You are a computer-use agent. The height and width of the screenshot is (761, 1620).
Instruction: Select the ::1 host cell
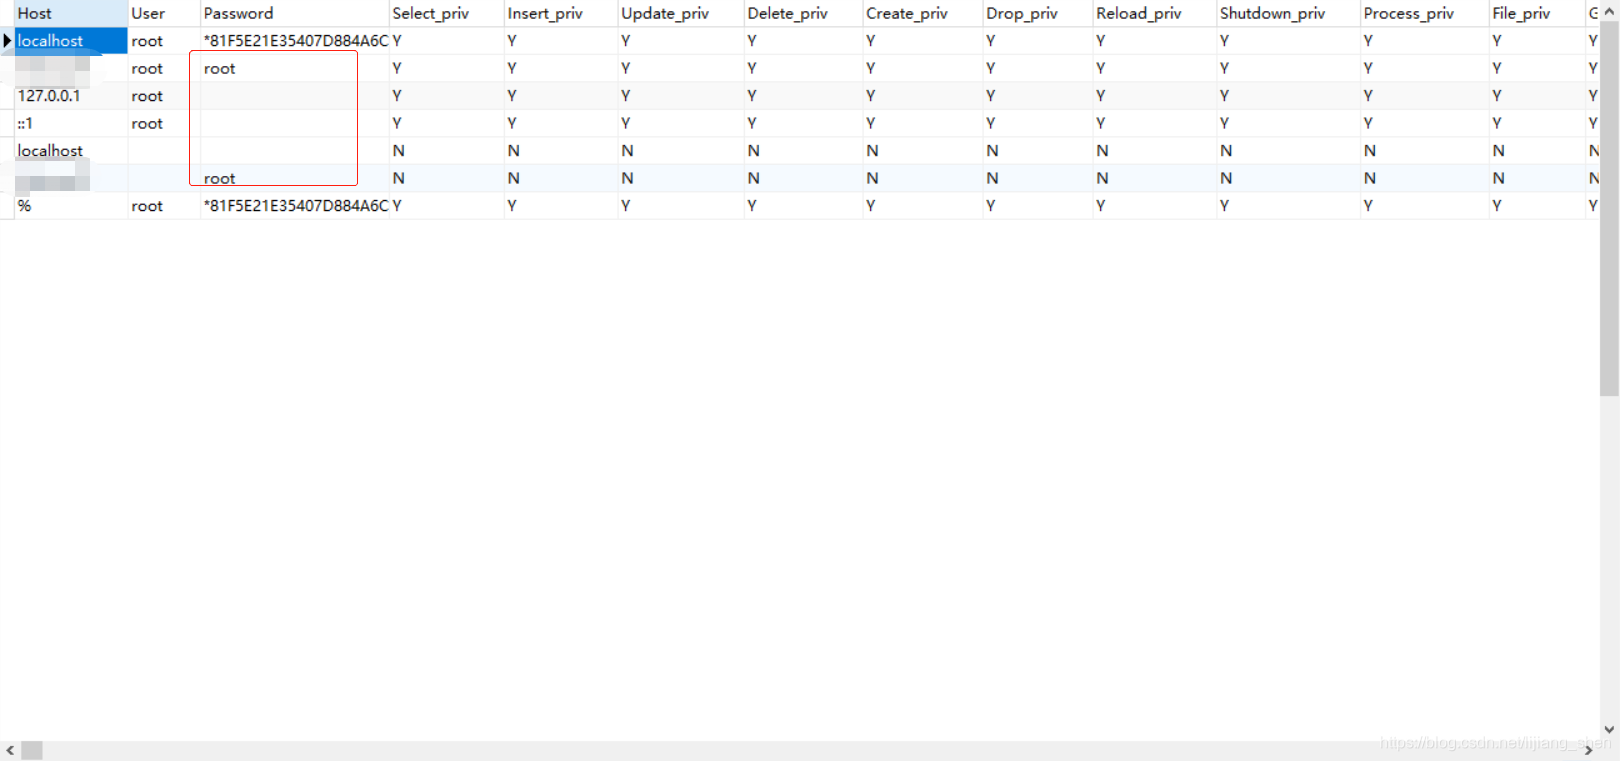(71, 123)
